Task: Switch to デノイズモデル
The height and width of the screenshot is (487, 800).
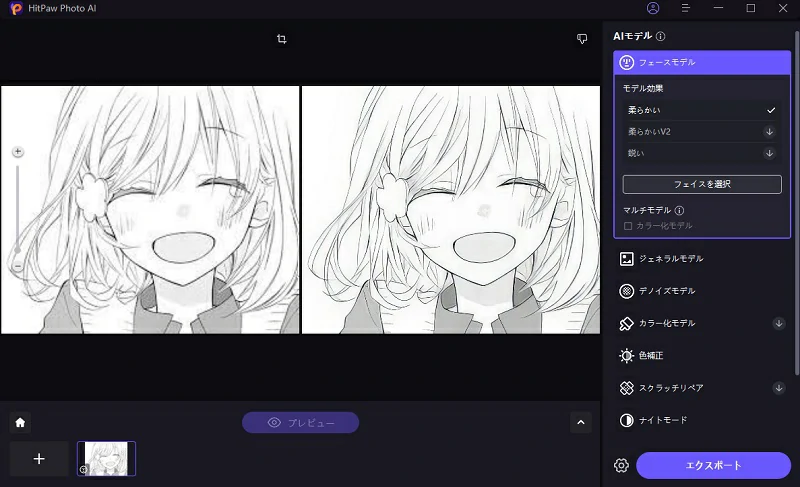Action: [x=702, y=291]
